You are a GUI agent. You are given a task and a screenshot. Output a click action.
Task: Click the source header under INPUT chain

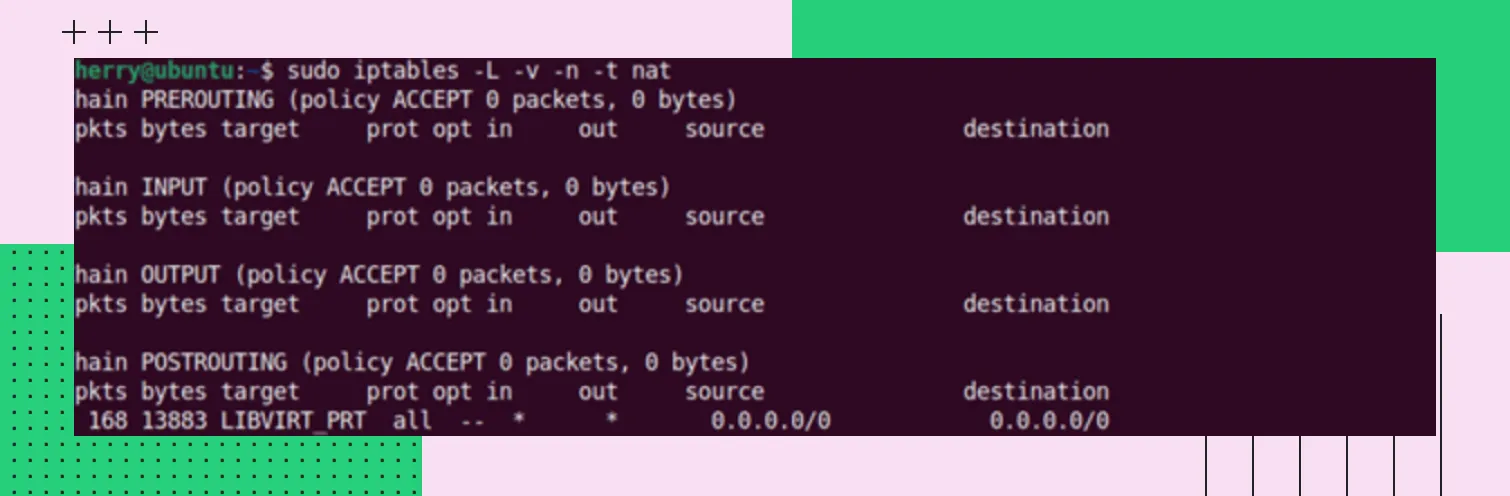click(724, 216)
